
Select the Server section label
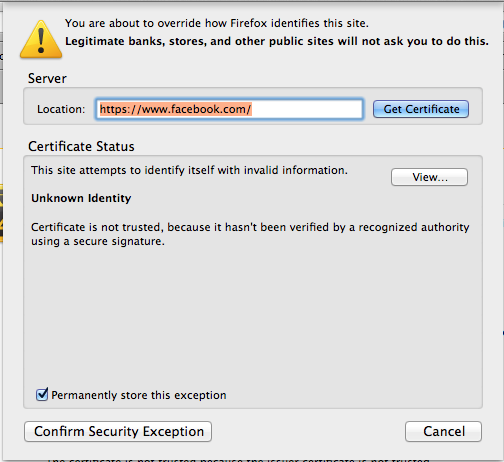pyautogui.click(x=47, y=79)
